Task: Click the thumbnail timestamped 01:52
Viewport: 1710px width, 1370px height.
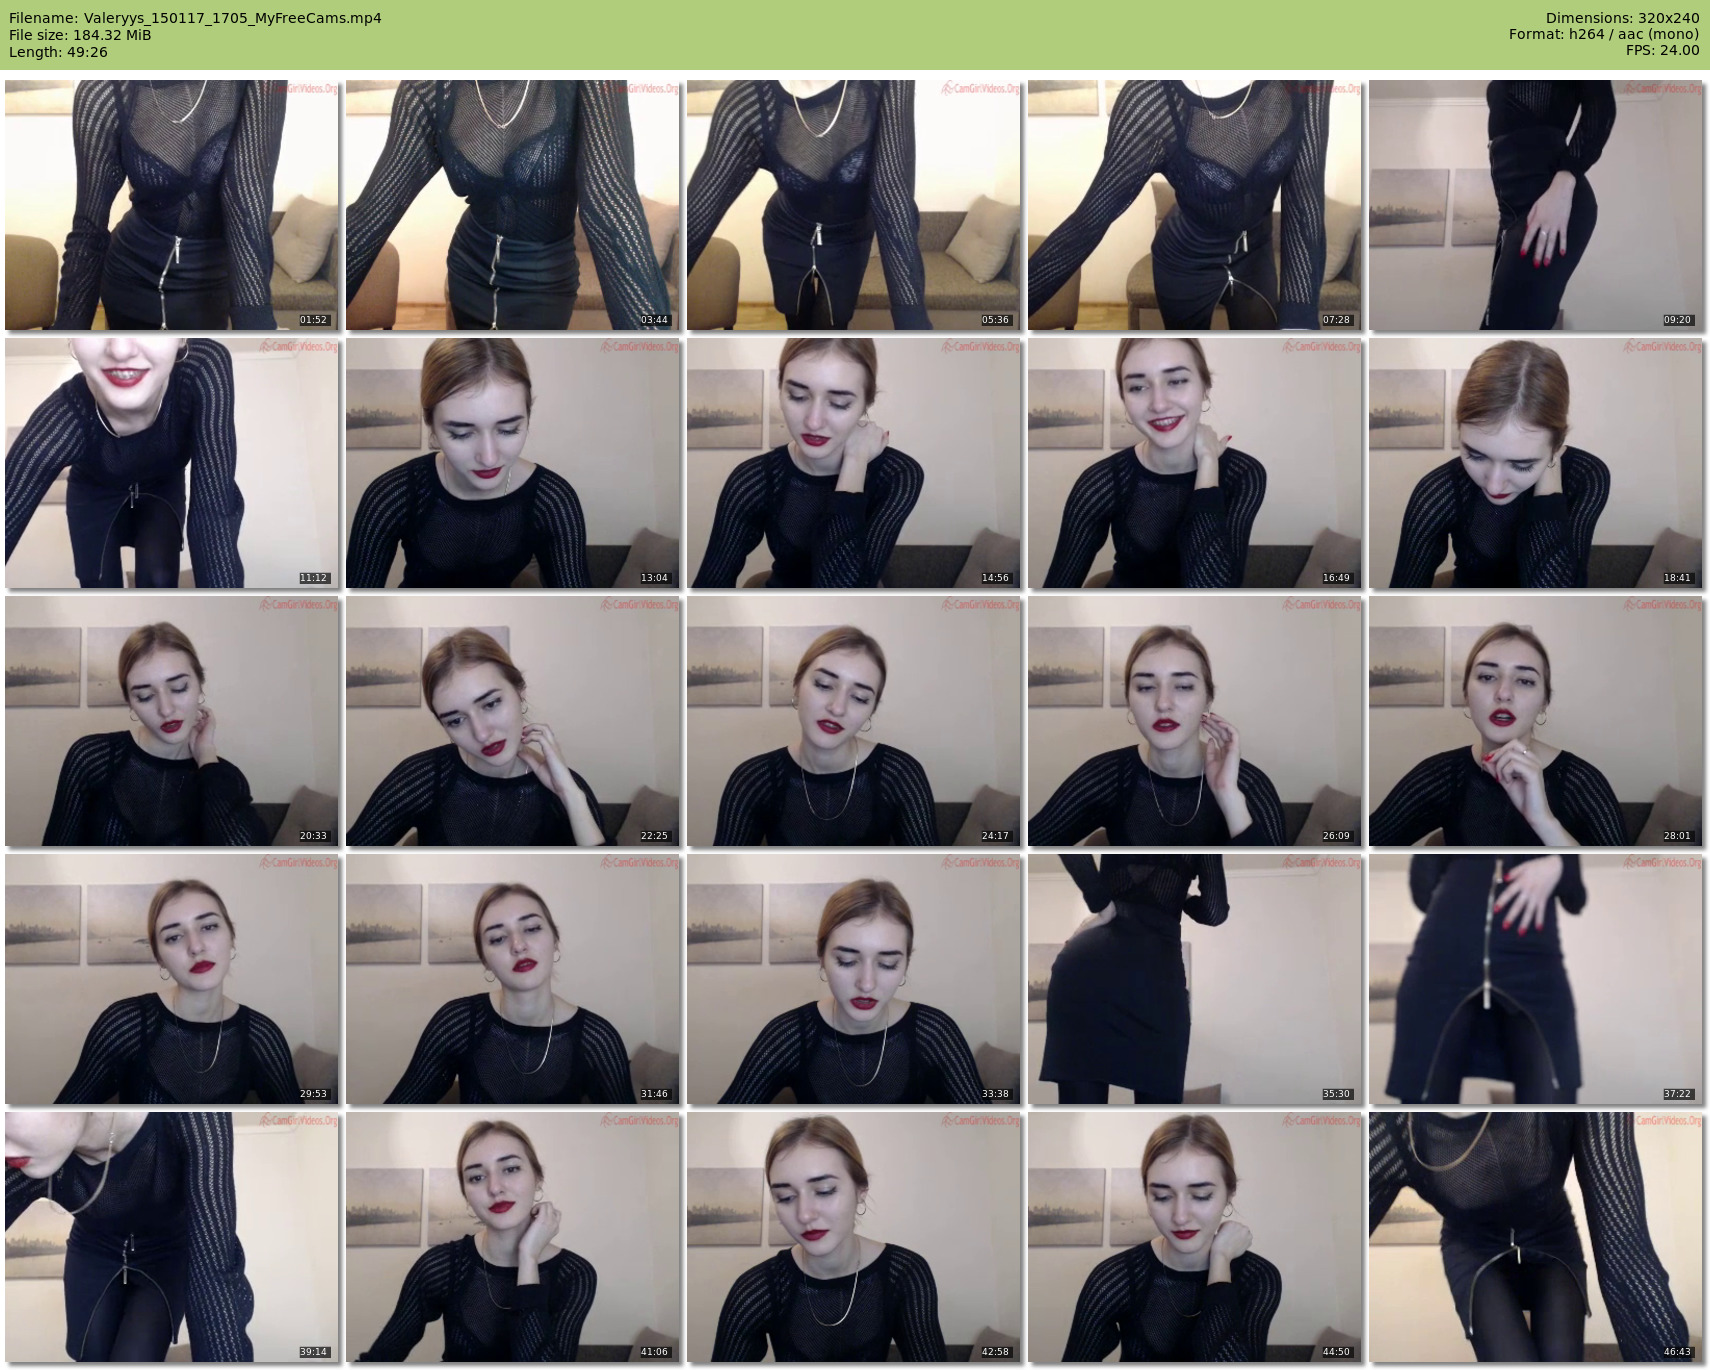Action: coord(171,205)
